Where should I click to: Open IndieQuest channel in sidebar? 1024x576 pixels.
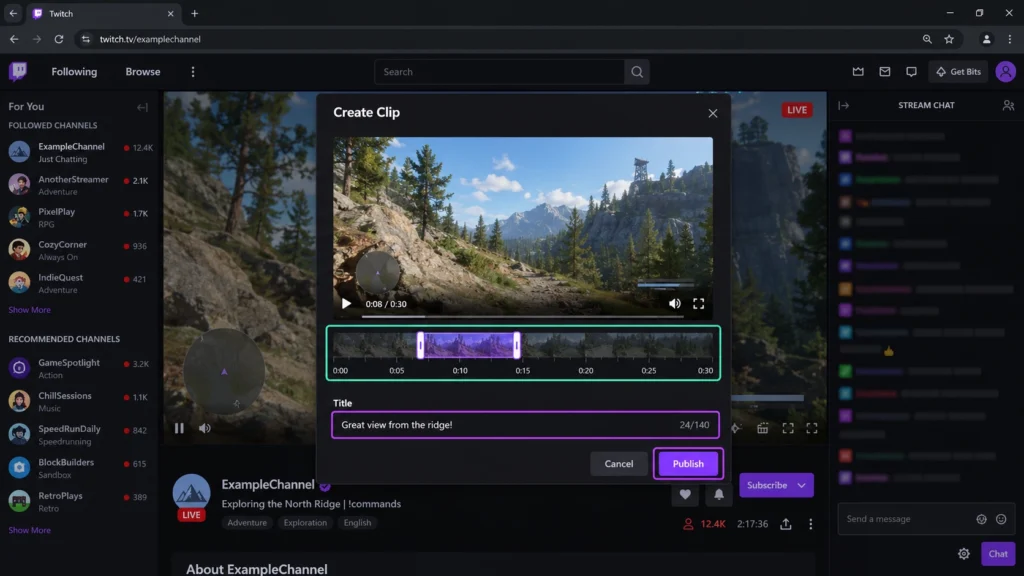(80, 283)
